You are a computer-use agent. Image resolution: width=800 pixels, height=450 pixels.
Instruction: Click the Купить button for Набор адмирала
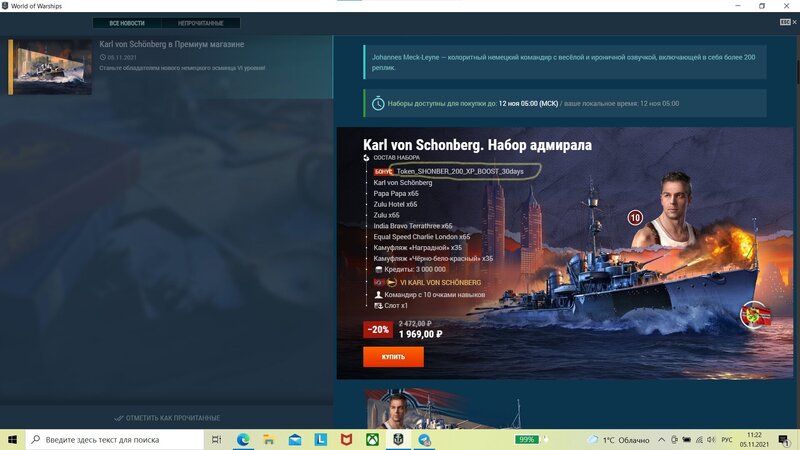[x=393, y=357]
